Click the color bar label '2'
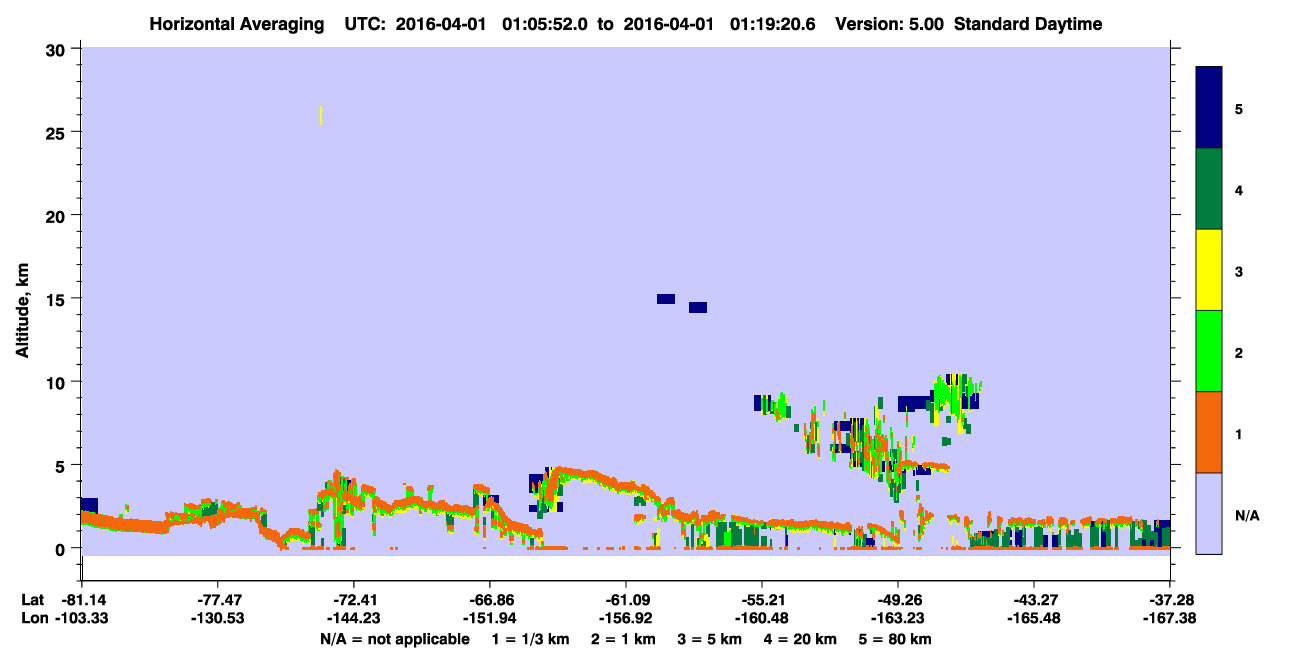Image resolution: width=1300 pixels, height=667 pixels. pyautogui.click(x=1239, y=353)
